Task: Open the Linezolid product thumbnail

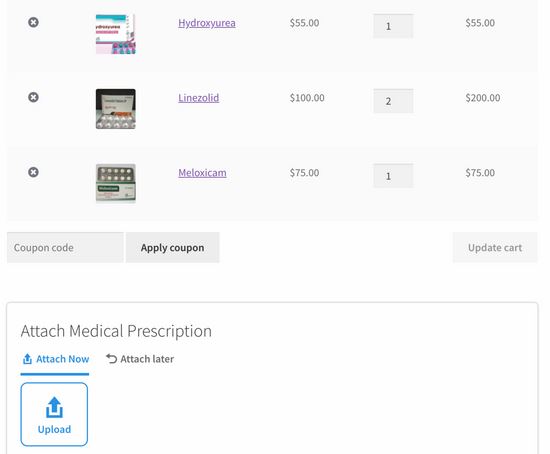Action: tap(116, 109)
